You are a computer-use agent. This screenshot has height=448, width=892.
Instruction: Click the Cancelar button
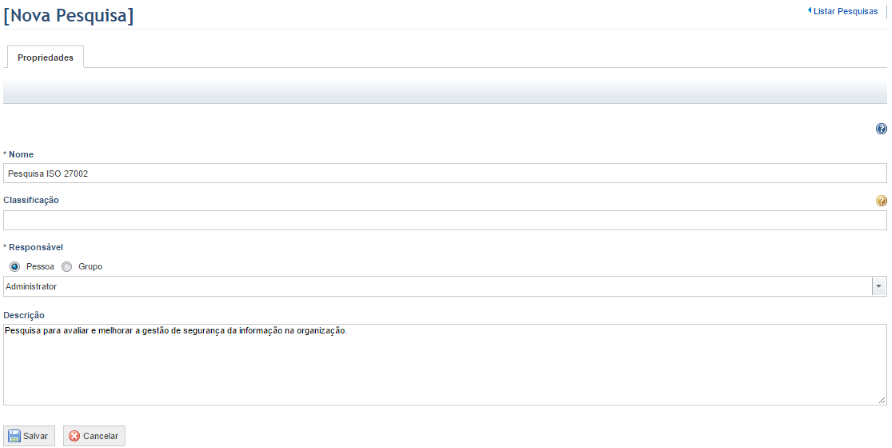(94, 436)
